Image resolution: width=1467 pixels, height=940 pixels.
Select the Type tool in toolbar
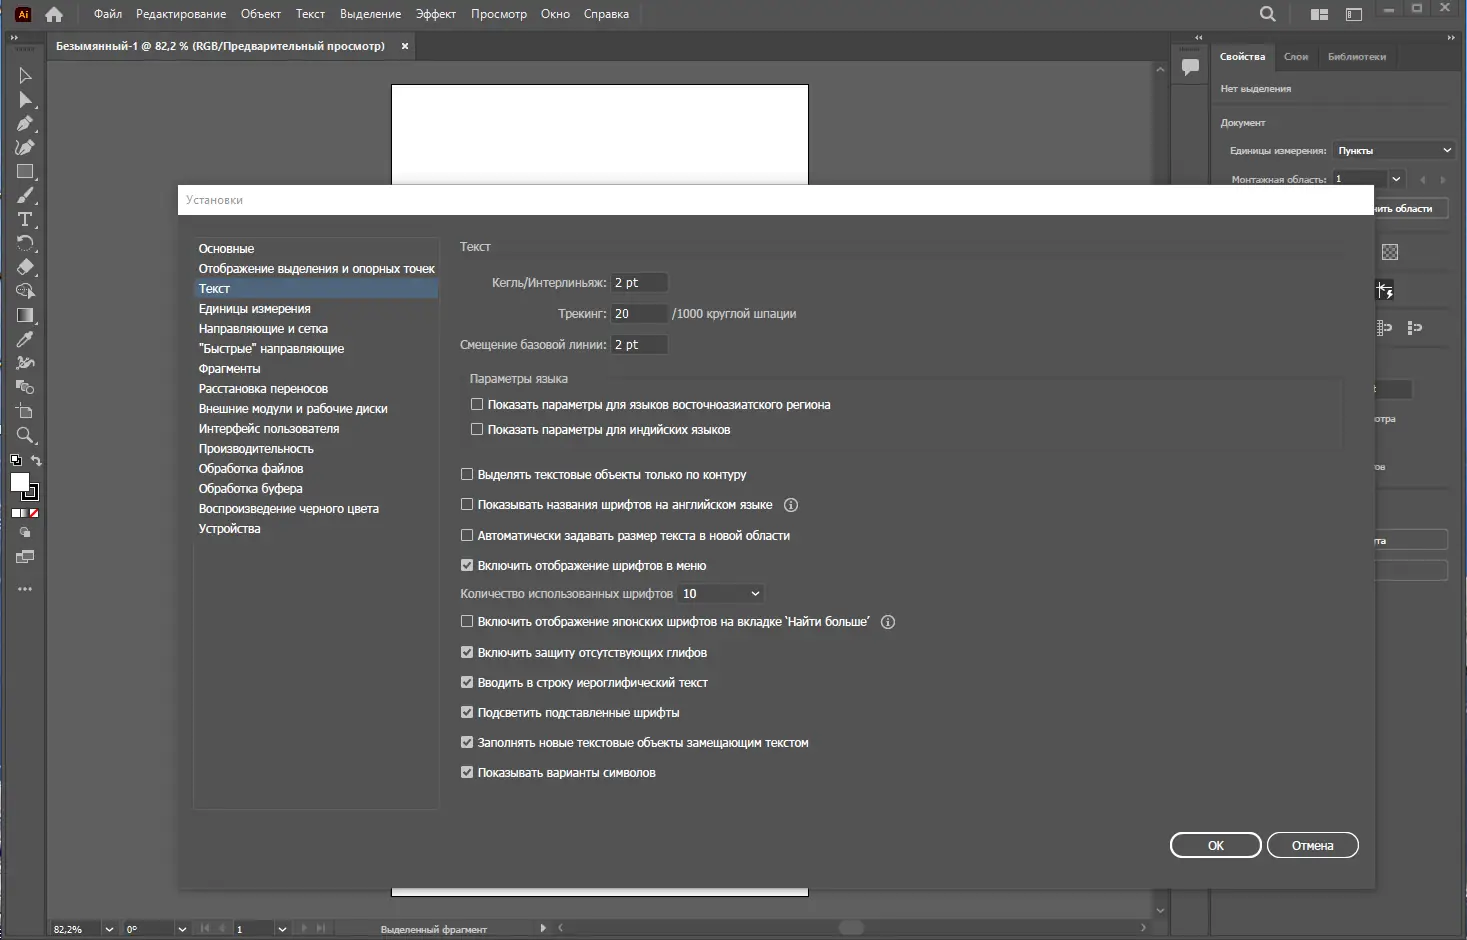click(x=25, y=219)
